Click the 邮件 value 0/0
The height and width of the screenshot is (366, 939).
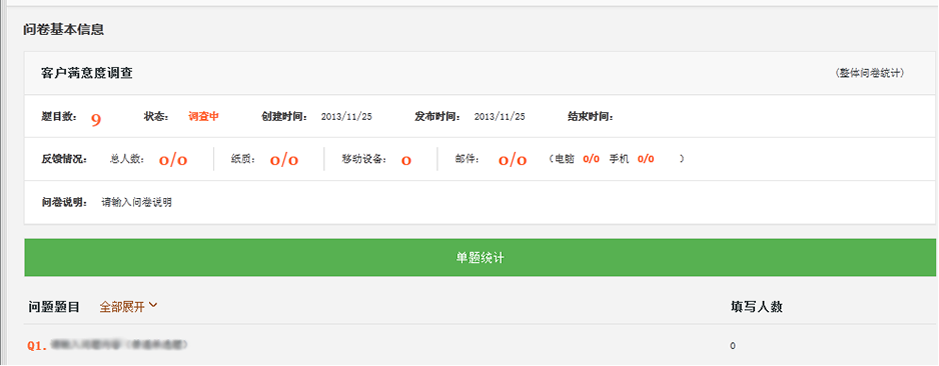(513, 159)
